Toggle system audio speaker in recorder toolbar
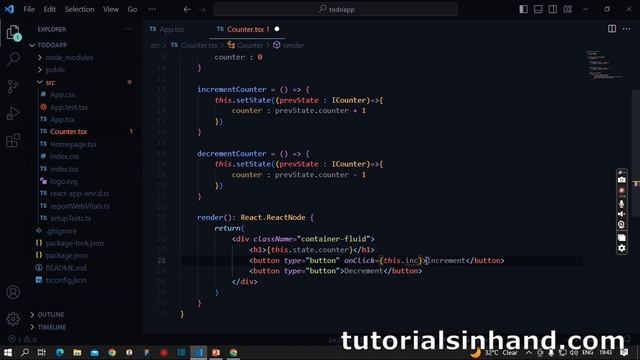This screenshot has height=360, width=640. click(622, 214)
